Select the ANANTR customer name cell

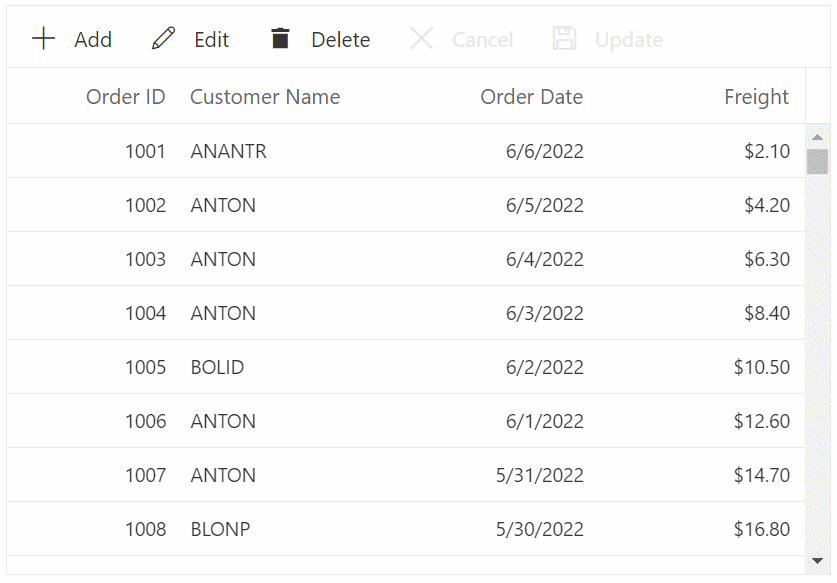pos(229,152)
